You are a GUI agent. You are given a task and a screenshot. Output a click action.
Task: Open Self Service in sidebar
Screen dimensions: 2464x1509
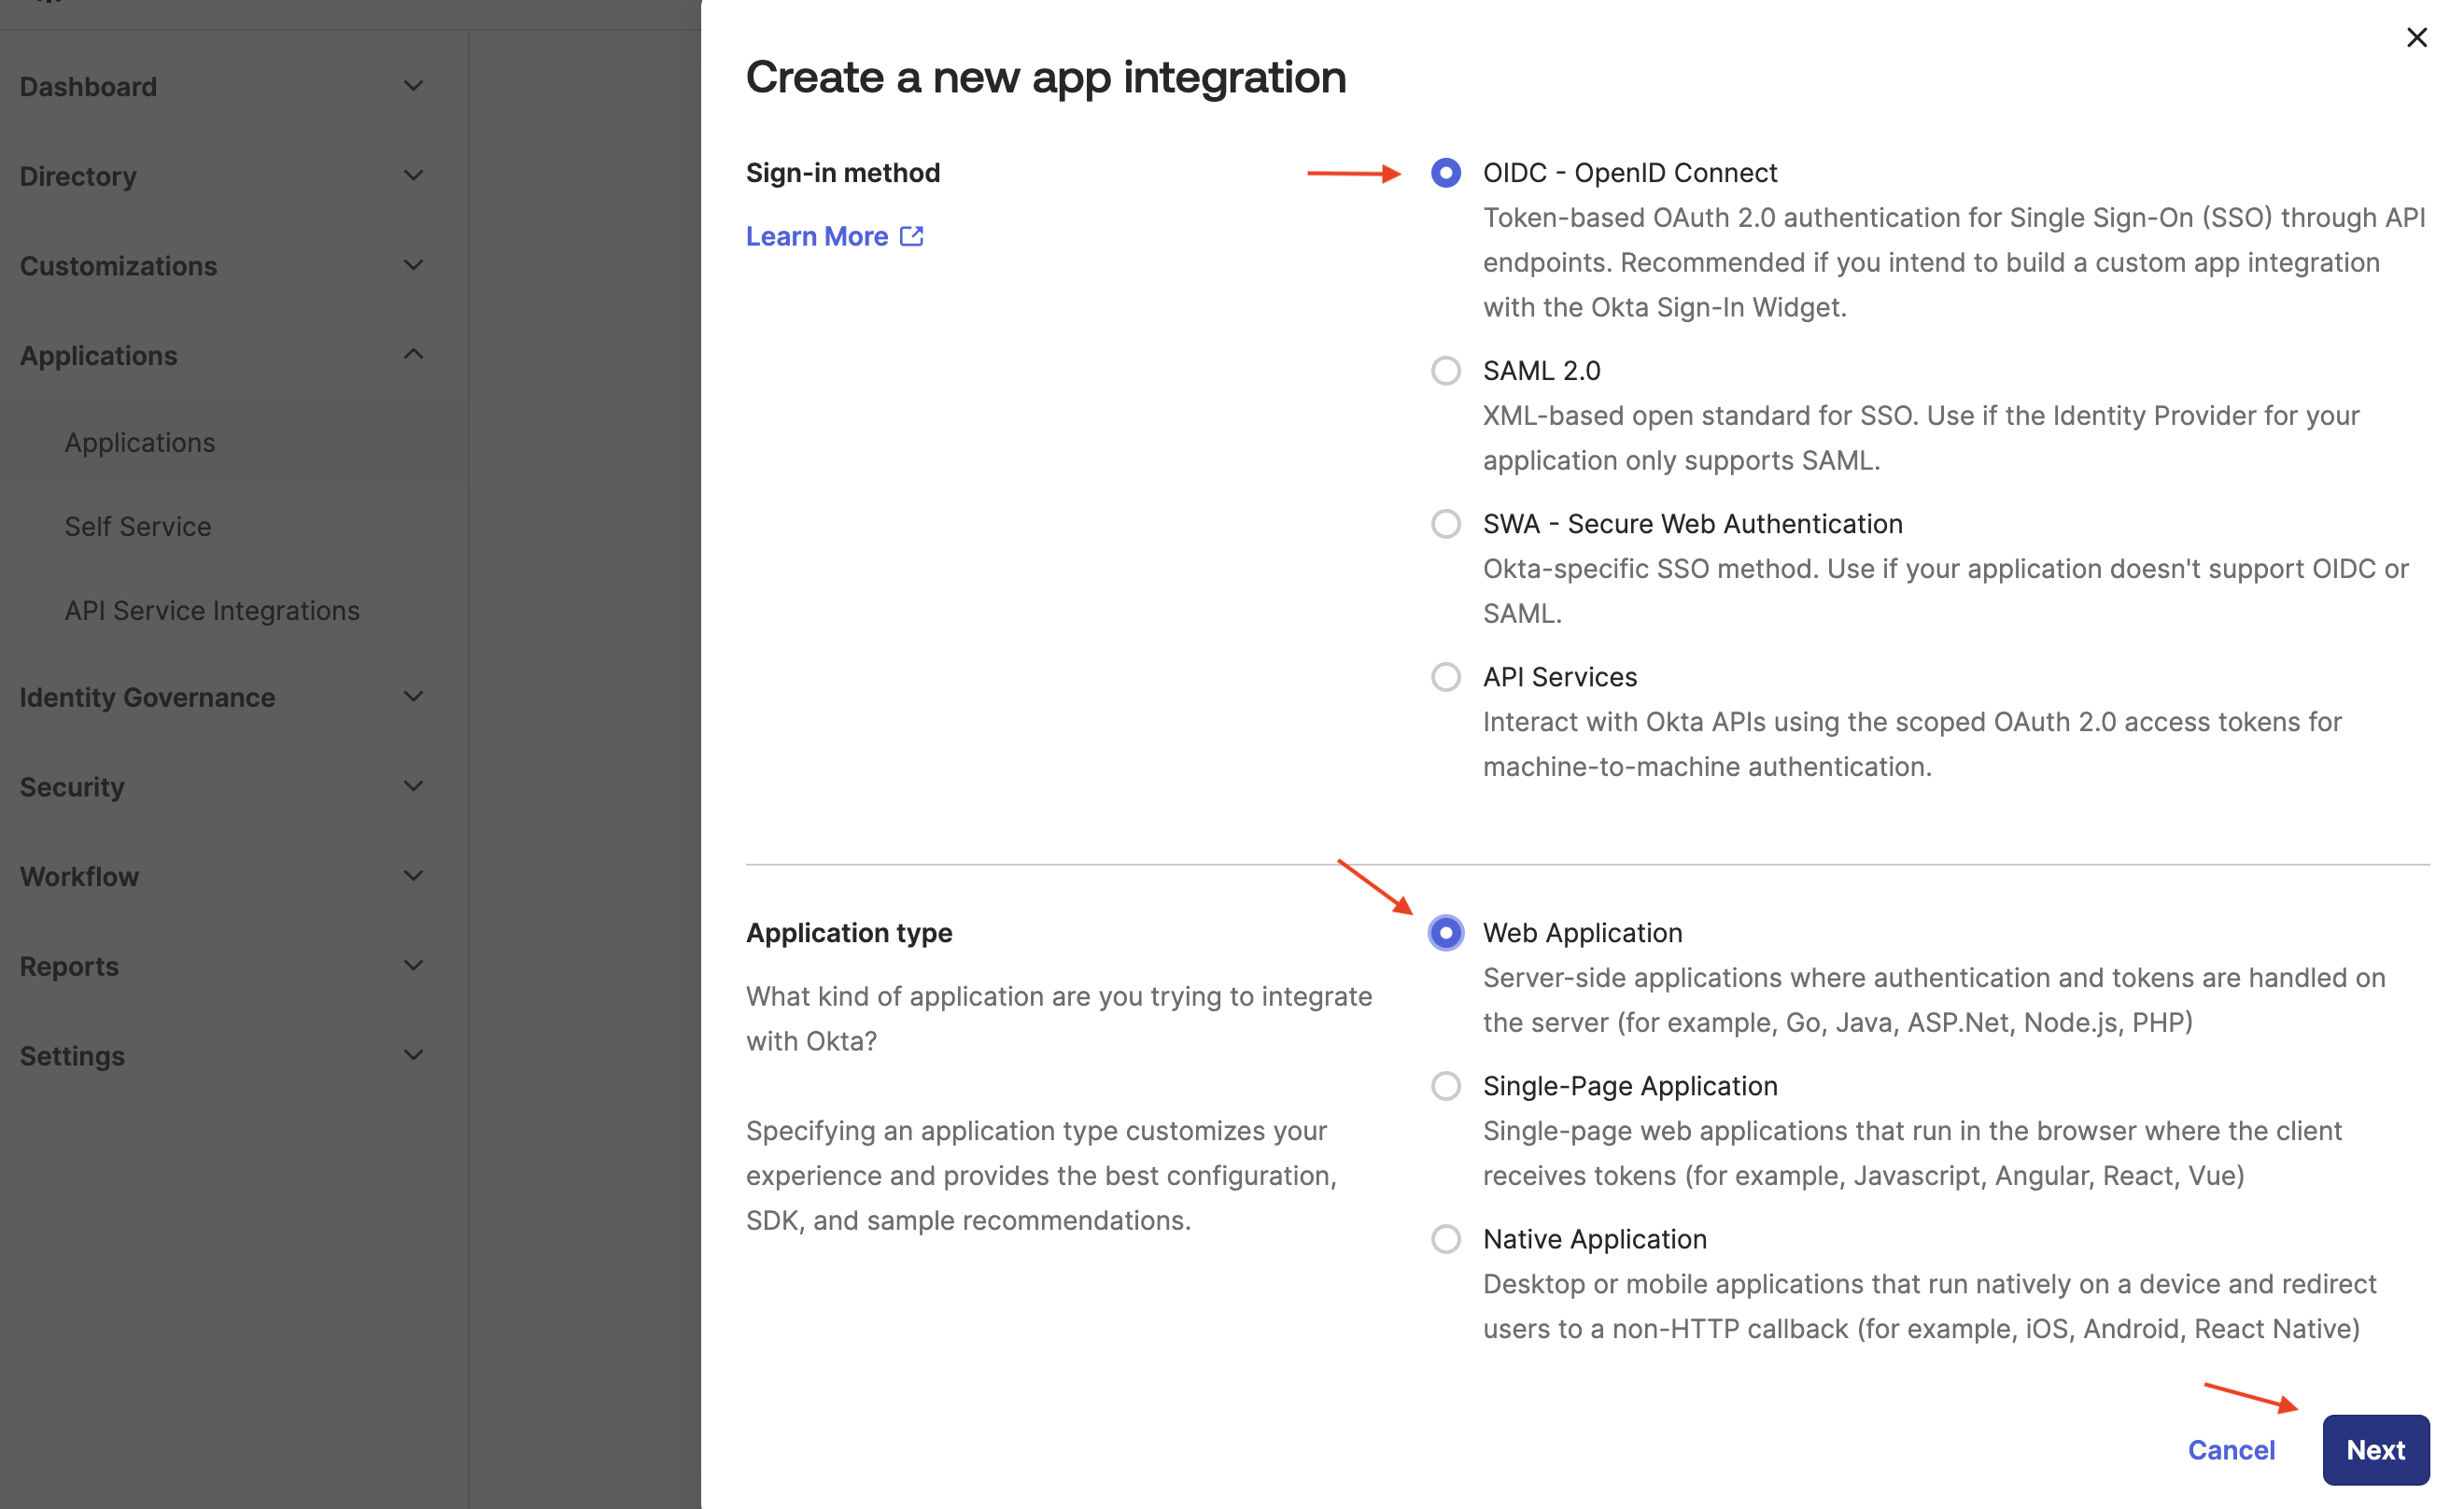point(138,526)
